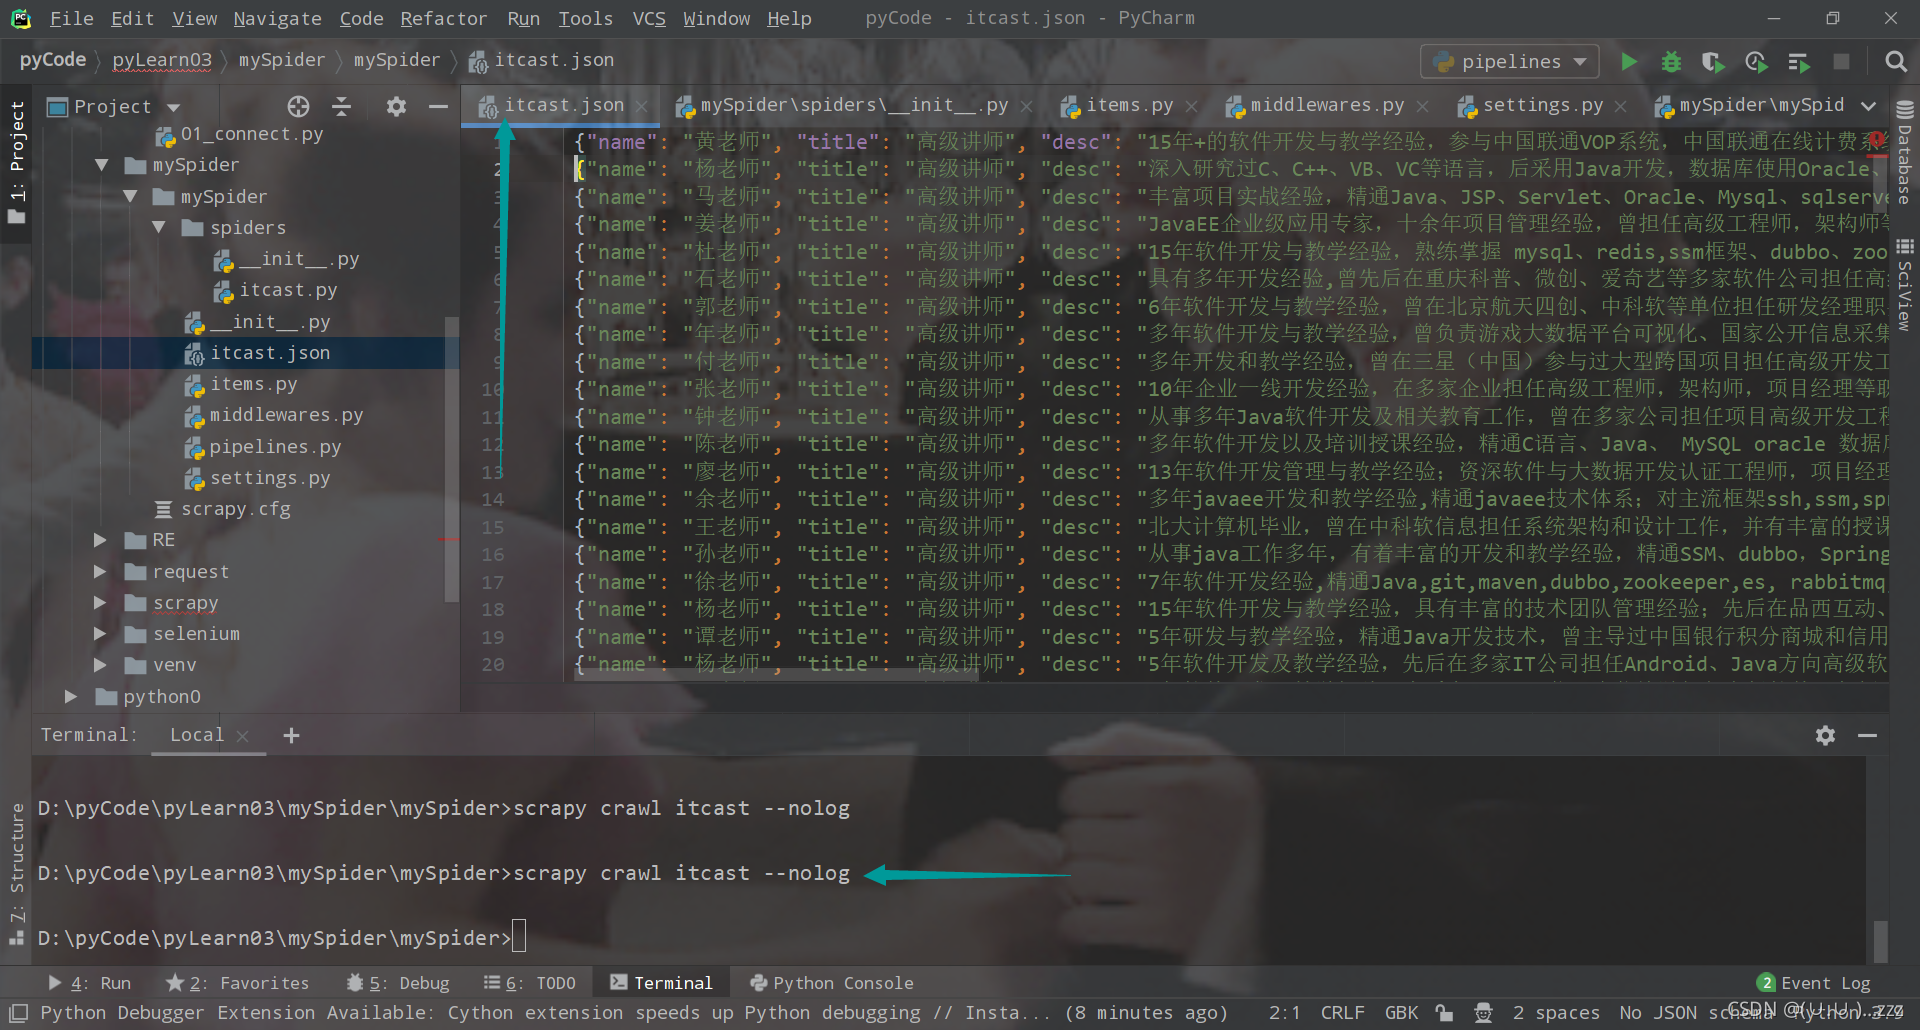Expand the python0 folder
Viewport: 1920px width, 1030px height.
click(x=71, y=697)
